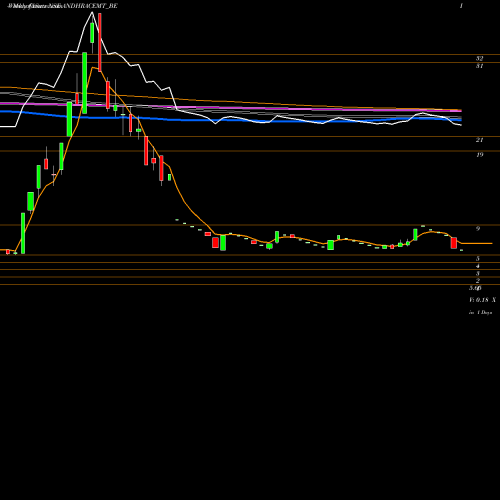Screen dimensions: 500x500
Task: Click the price level label 4
Action: [x=478, y=266]
